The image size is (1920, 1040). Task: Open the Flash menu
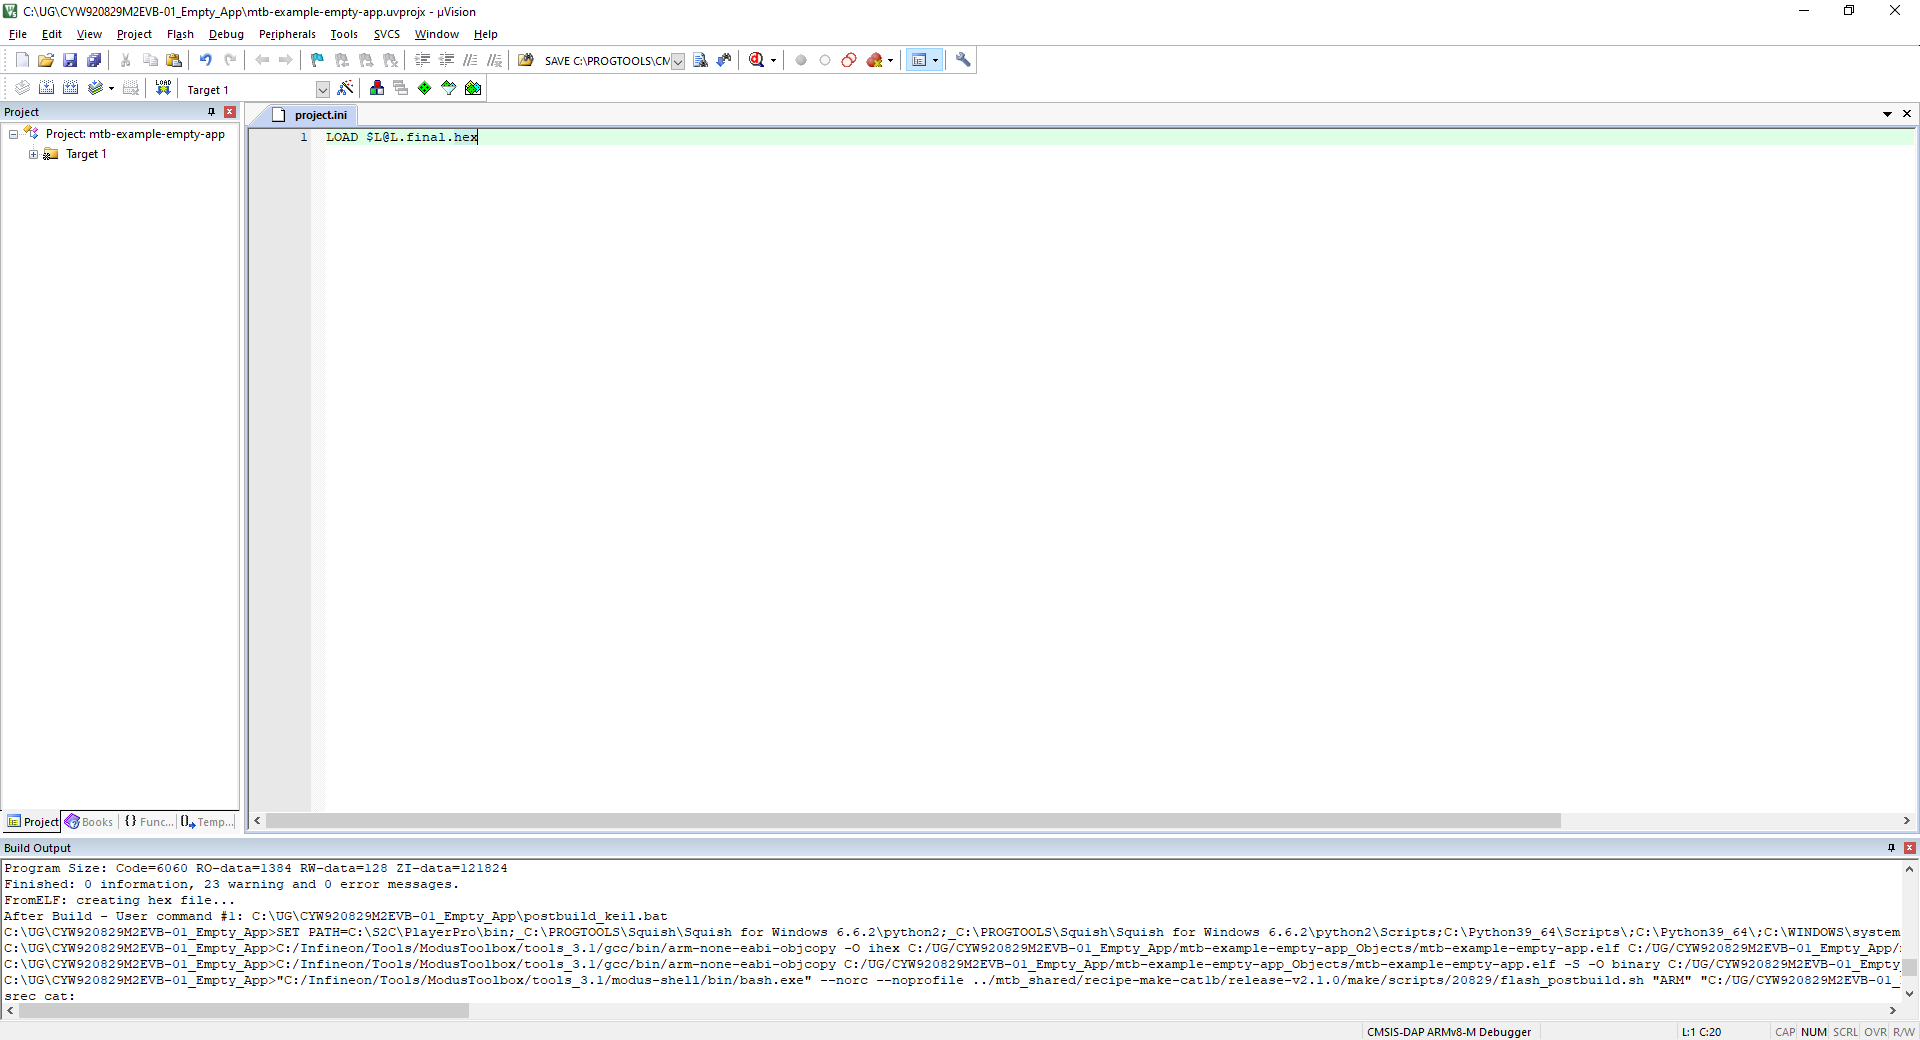click(180, 34)
